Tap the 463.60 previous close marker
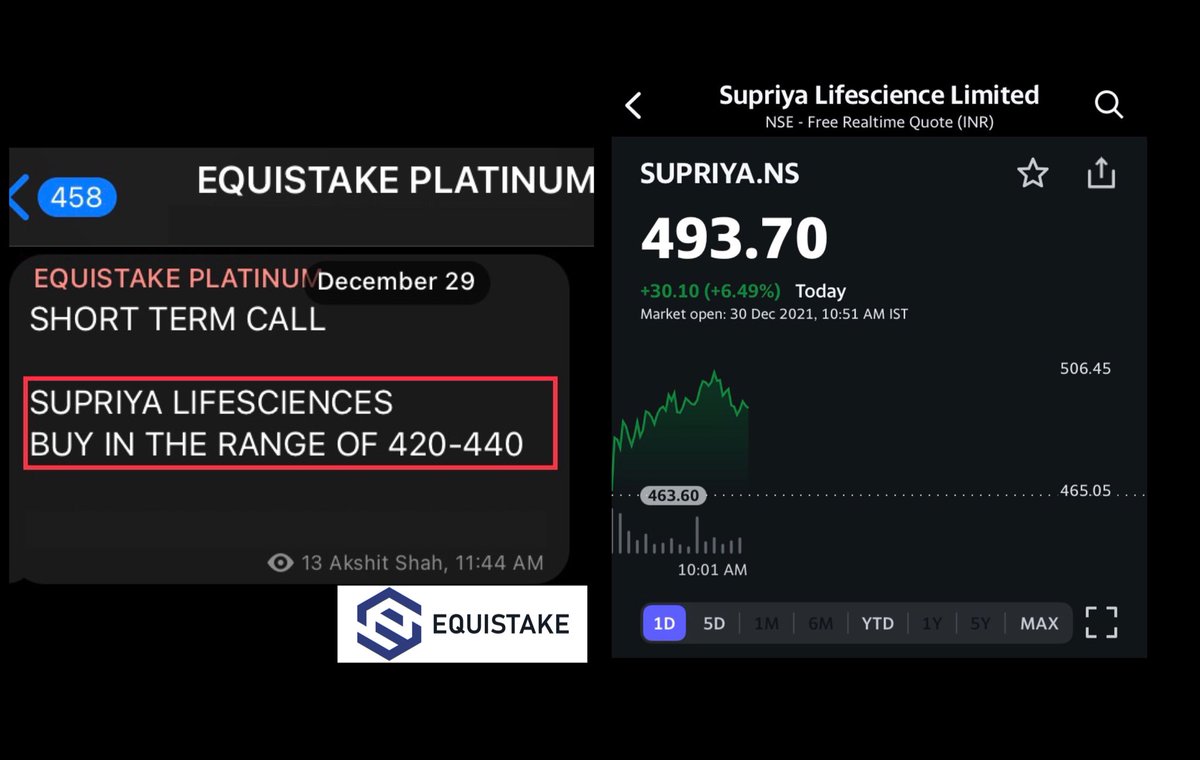Screen dimensions: 1200x760 pos(673,495)
